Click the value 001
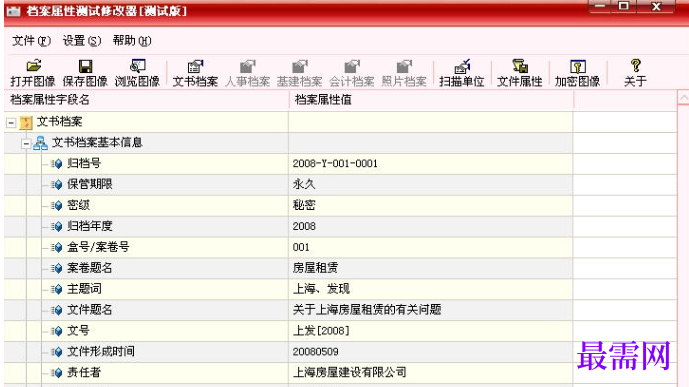The width and height of the screenshot is (689, 387). 301,247
